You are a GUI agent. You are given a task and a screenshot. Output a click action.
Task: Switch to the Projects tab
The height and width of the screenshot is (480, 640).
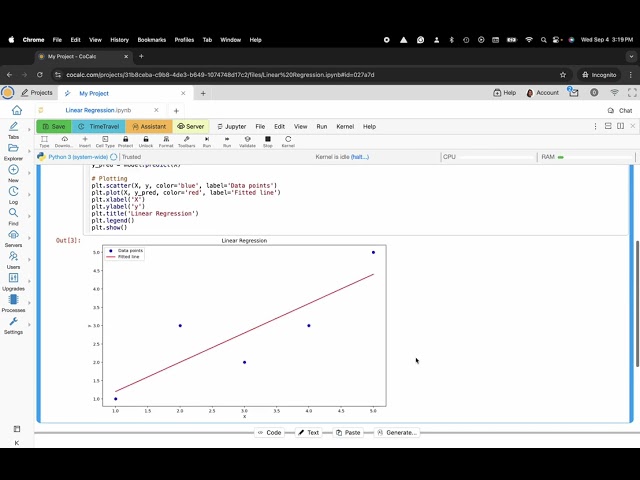point(37,93)
